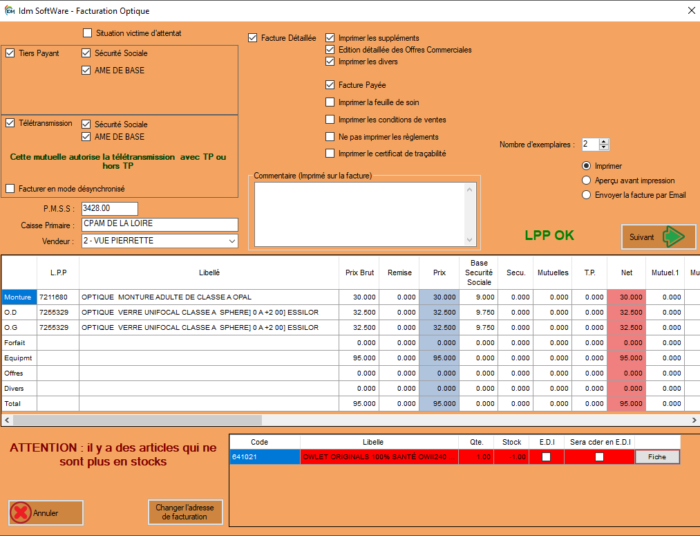Uncheck the Télétransmission checkbox
This screenshot has width=700, height=536.
(10, 123)
